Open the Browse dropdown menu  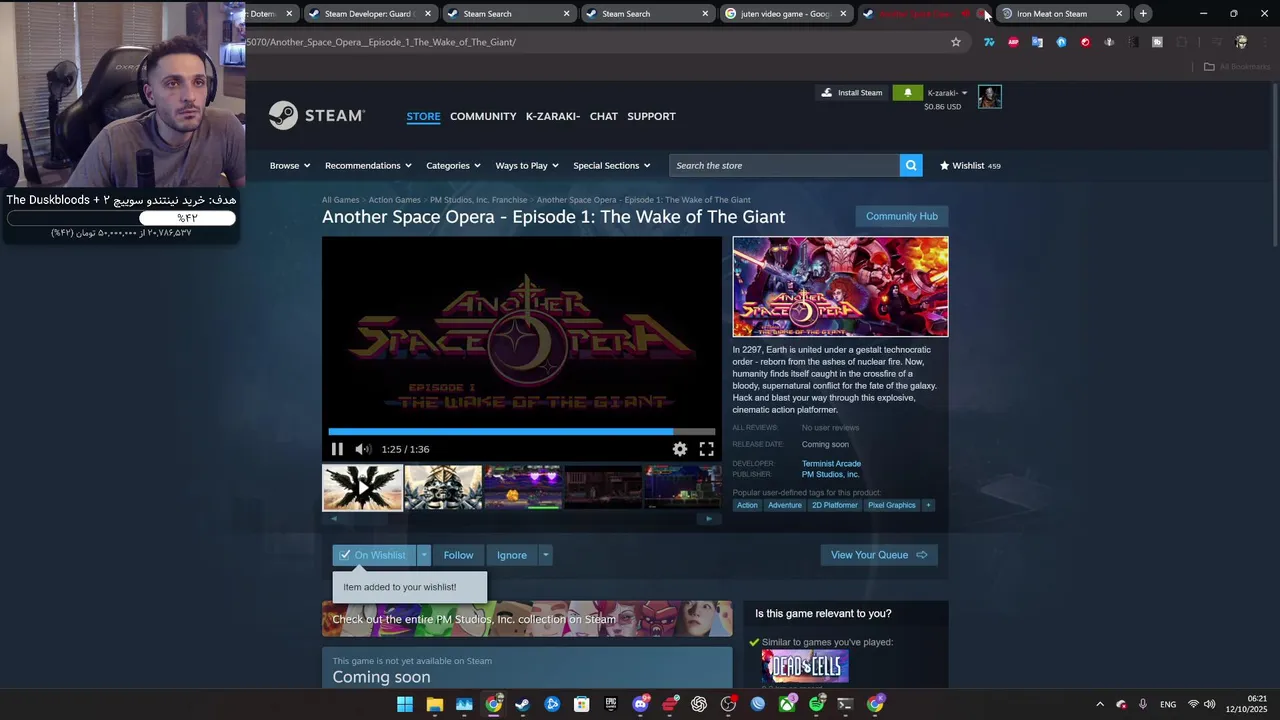[x=290, y=165]
